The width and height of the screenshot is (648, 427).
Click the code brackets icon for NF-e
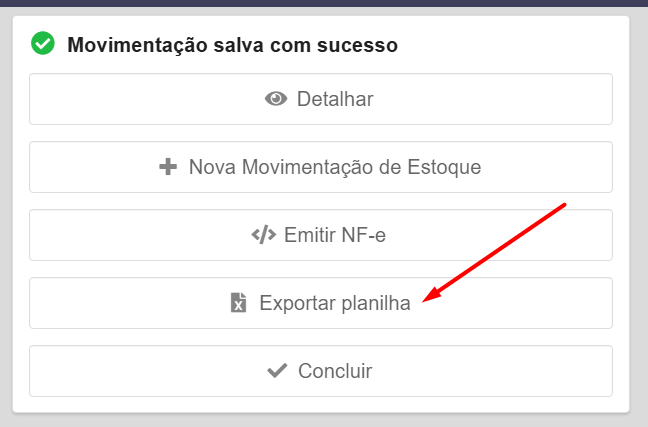click(x=263, y=235)
